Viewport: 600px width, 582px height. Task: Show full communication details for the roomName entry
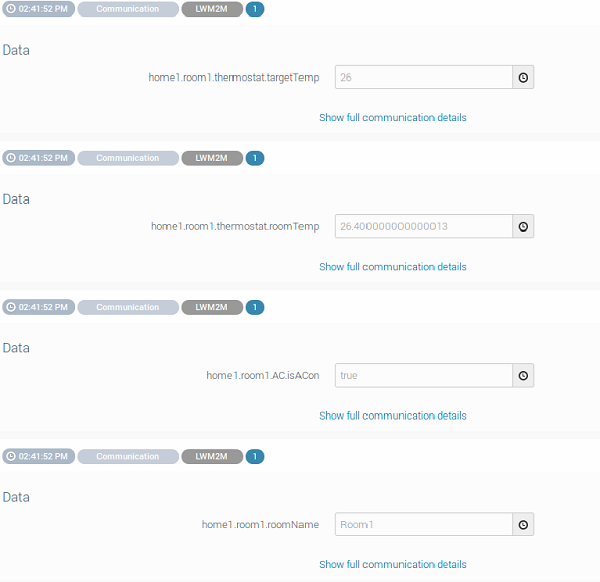pyautogui.click(x=392, y=564)
